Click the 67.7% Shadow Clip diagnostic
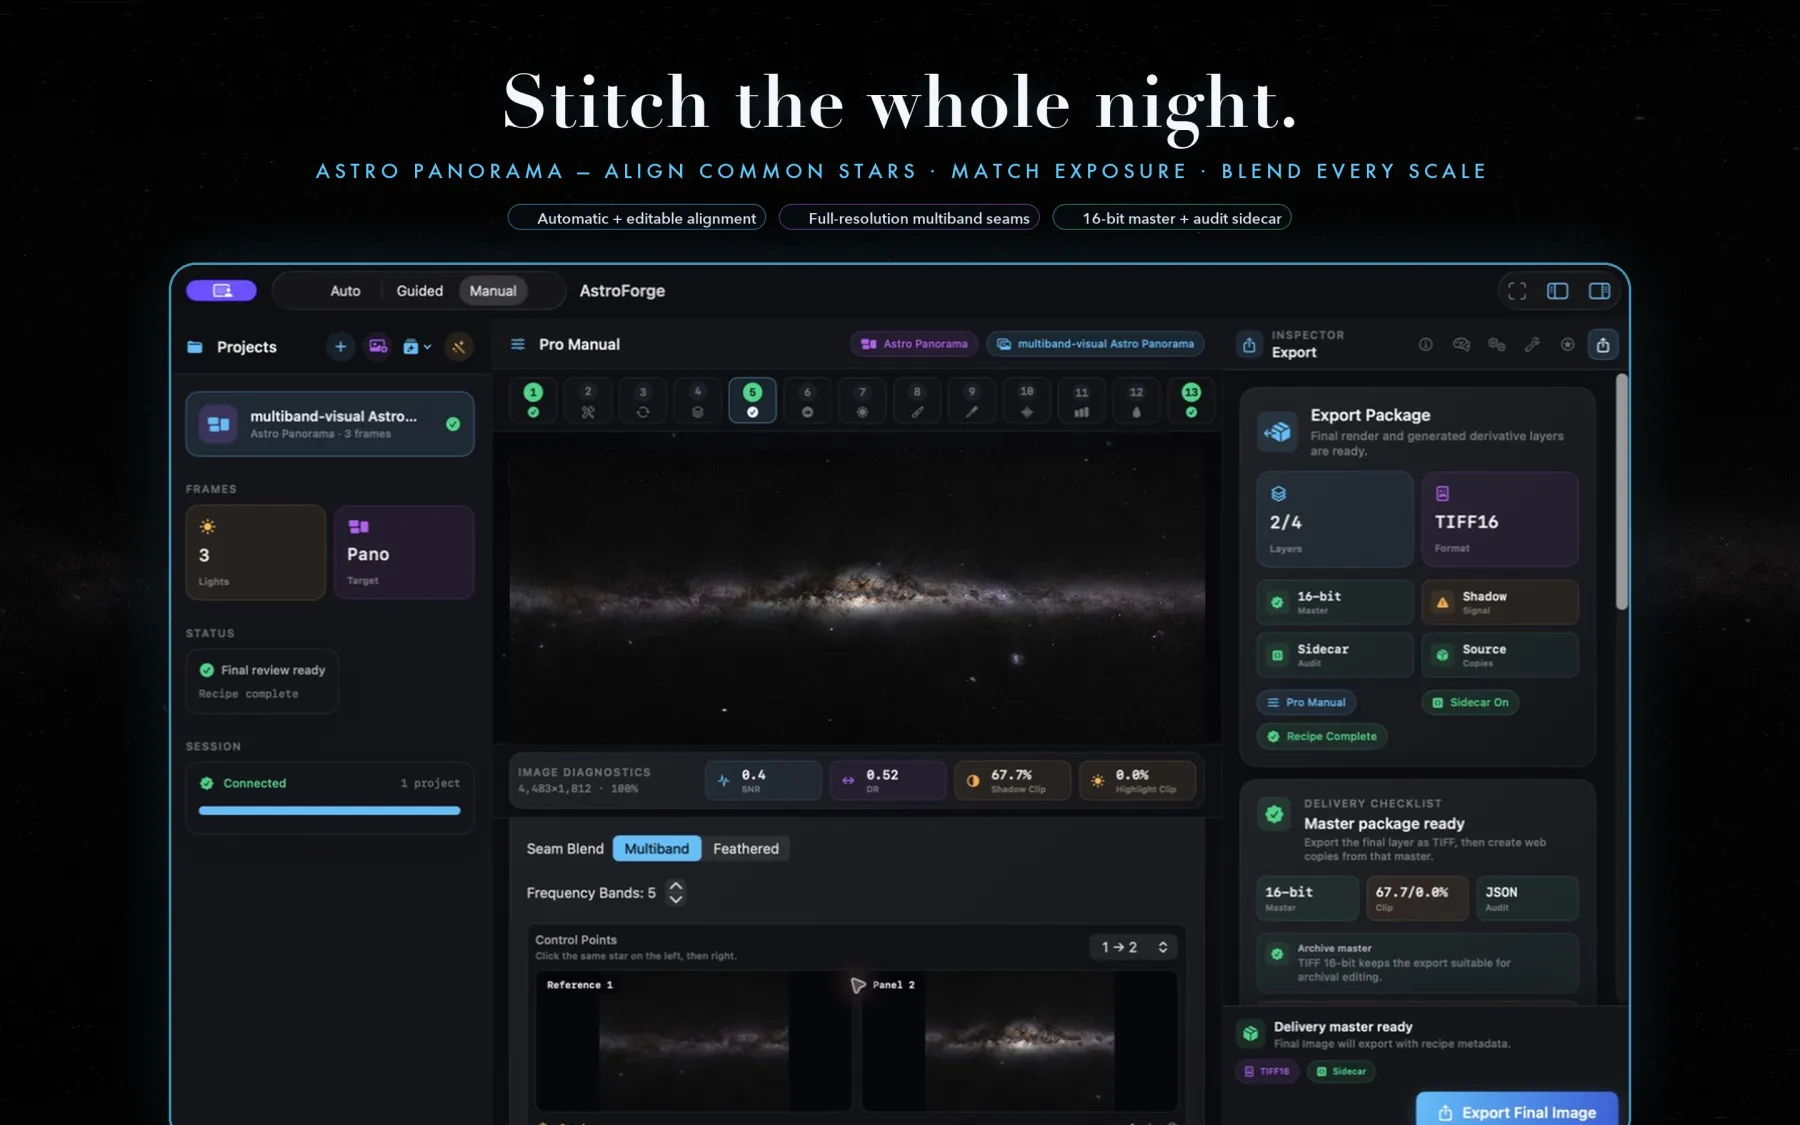Image resolution: width=1800 pixels, height=1125 pixels. click(x=1013, y=781)
